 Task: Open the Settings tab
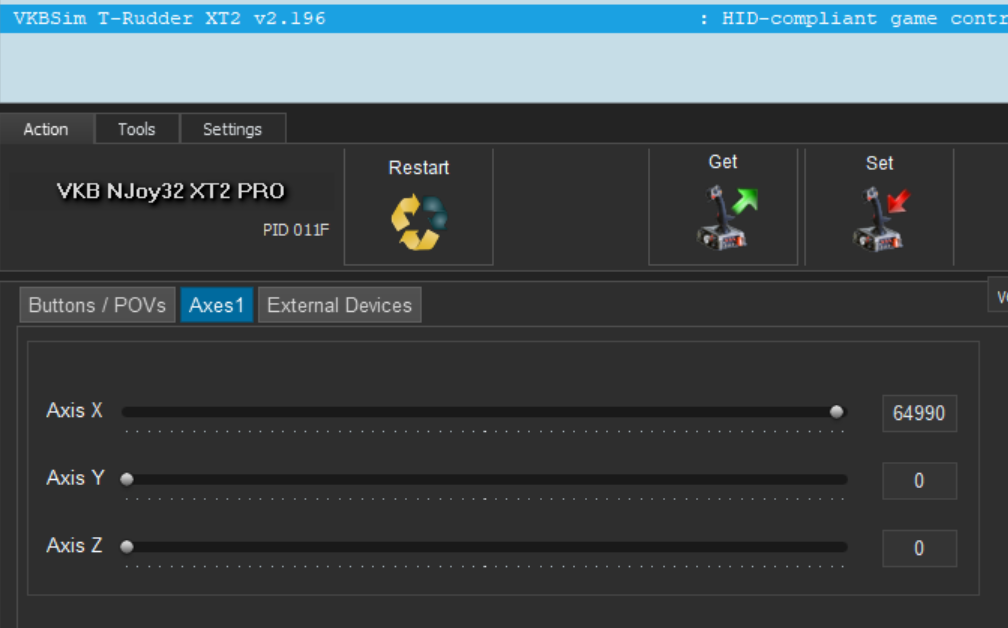pos(233,129)
